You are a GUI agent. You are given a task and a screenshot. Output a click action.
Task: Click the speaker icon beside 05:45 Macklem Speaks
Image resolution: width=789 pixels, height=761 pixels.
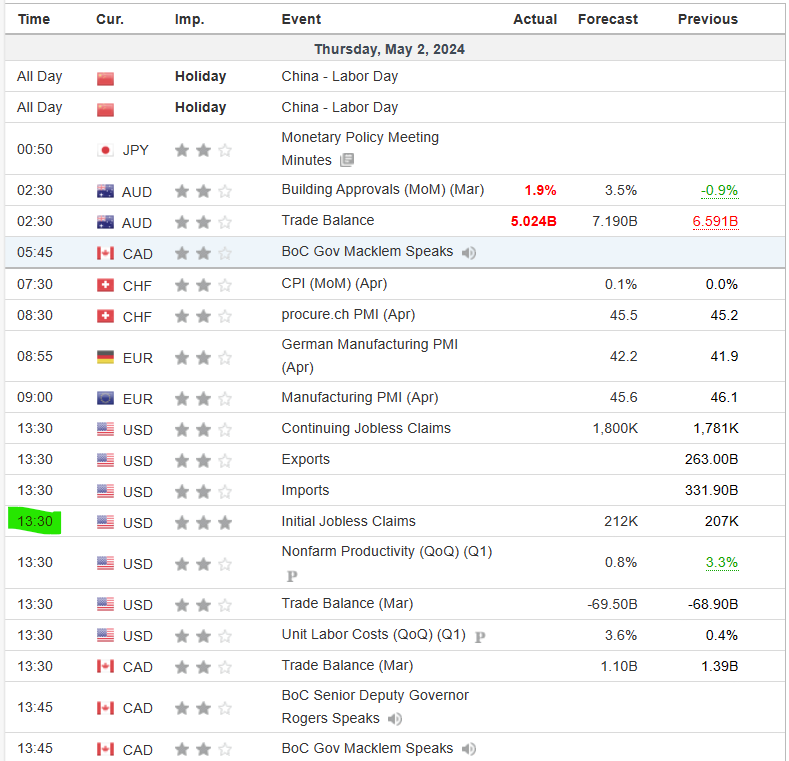coord(469,253)
